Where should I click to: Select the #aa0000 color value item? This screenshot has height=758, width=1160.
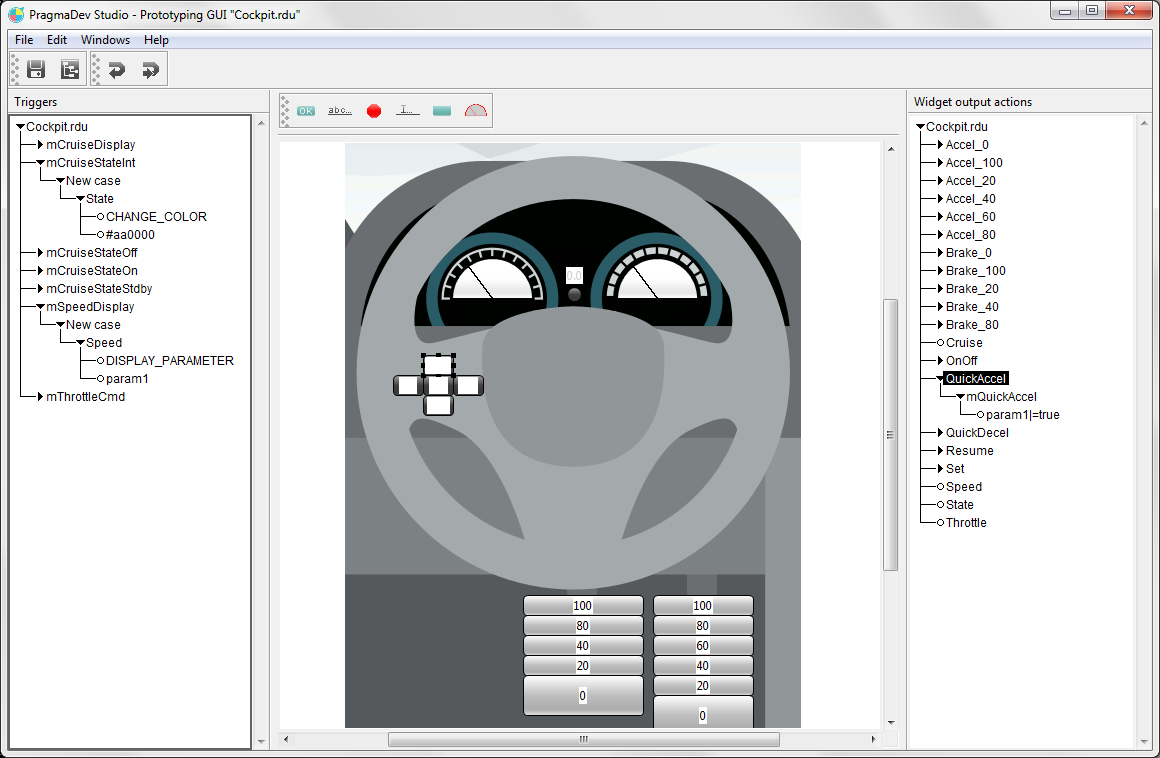pos(130,235)
